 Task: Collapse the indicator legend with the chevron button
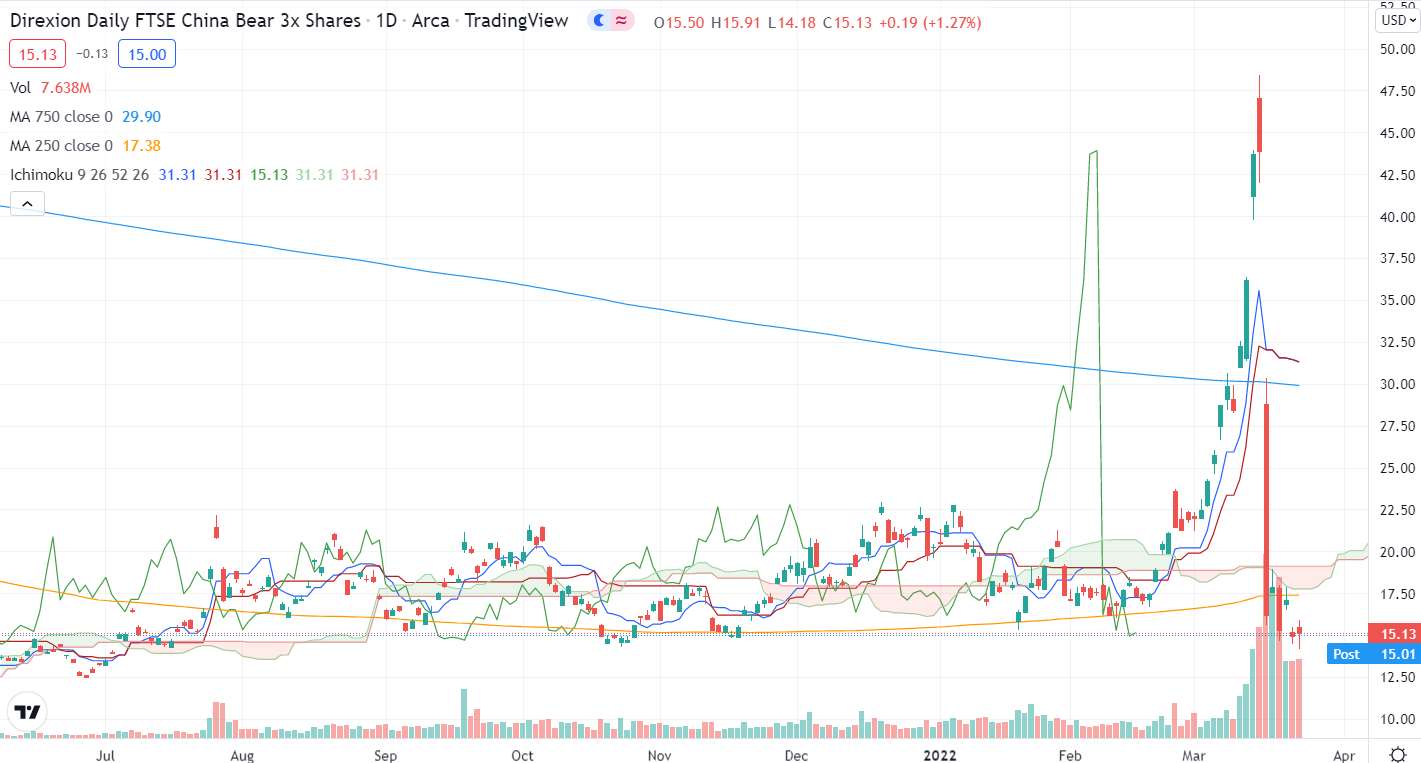[x=27, y=204]
